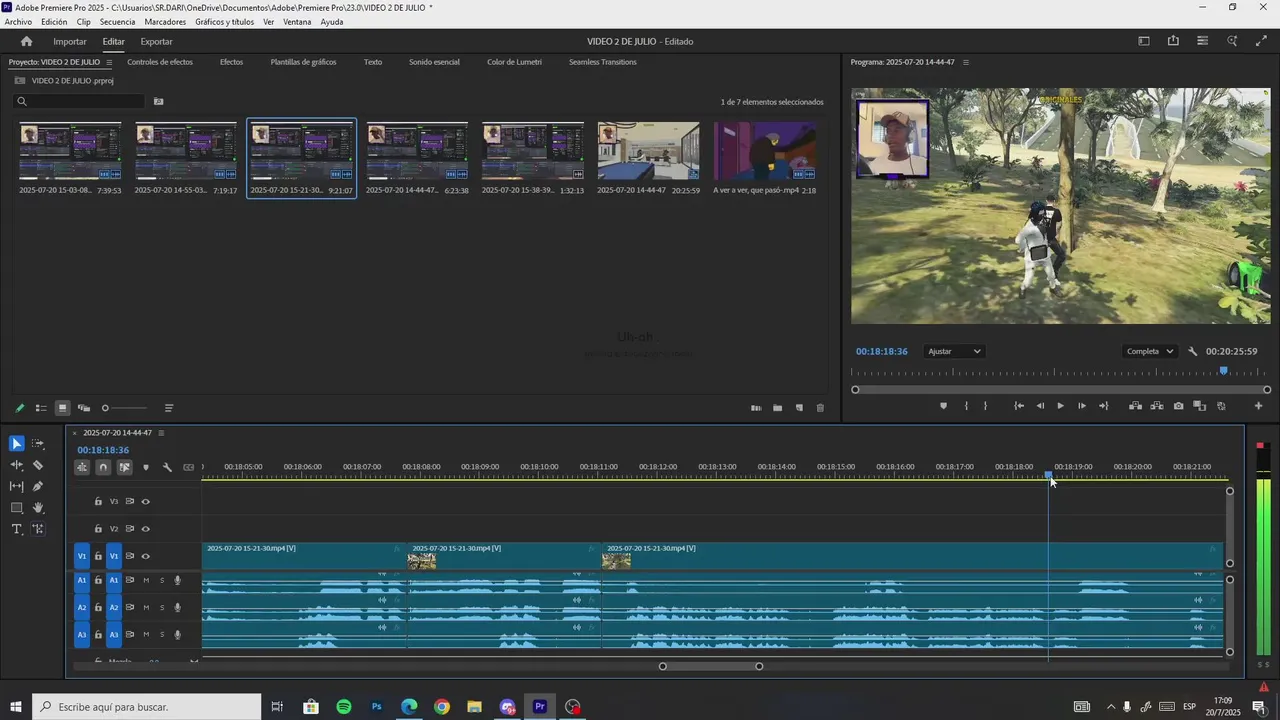Toggle Snap in timeline (magnet)
Screen dimensions: 1280x720
coord(103,467)
